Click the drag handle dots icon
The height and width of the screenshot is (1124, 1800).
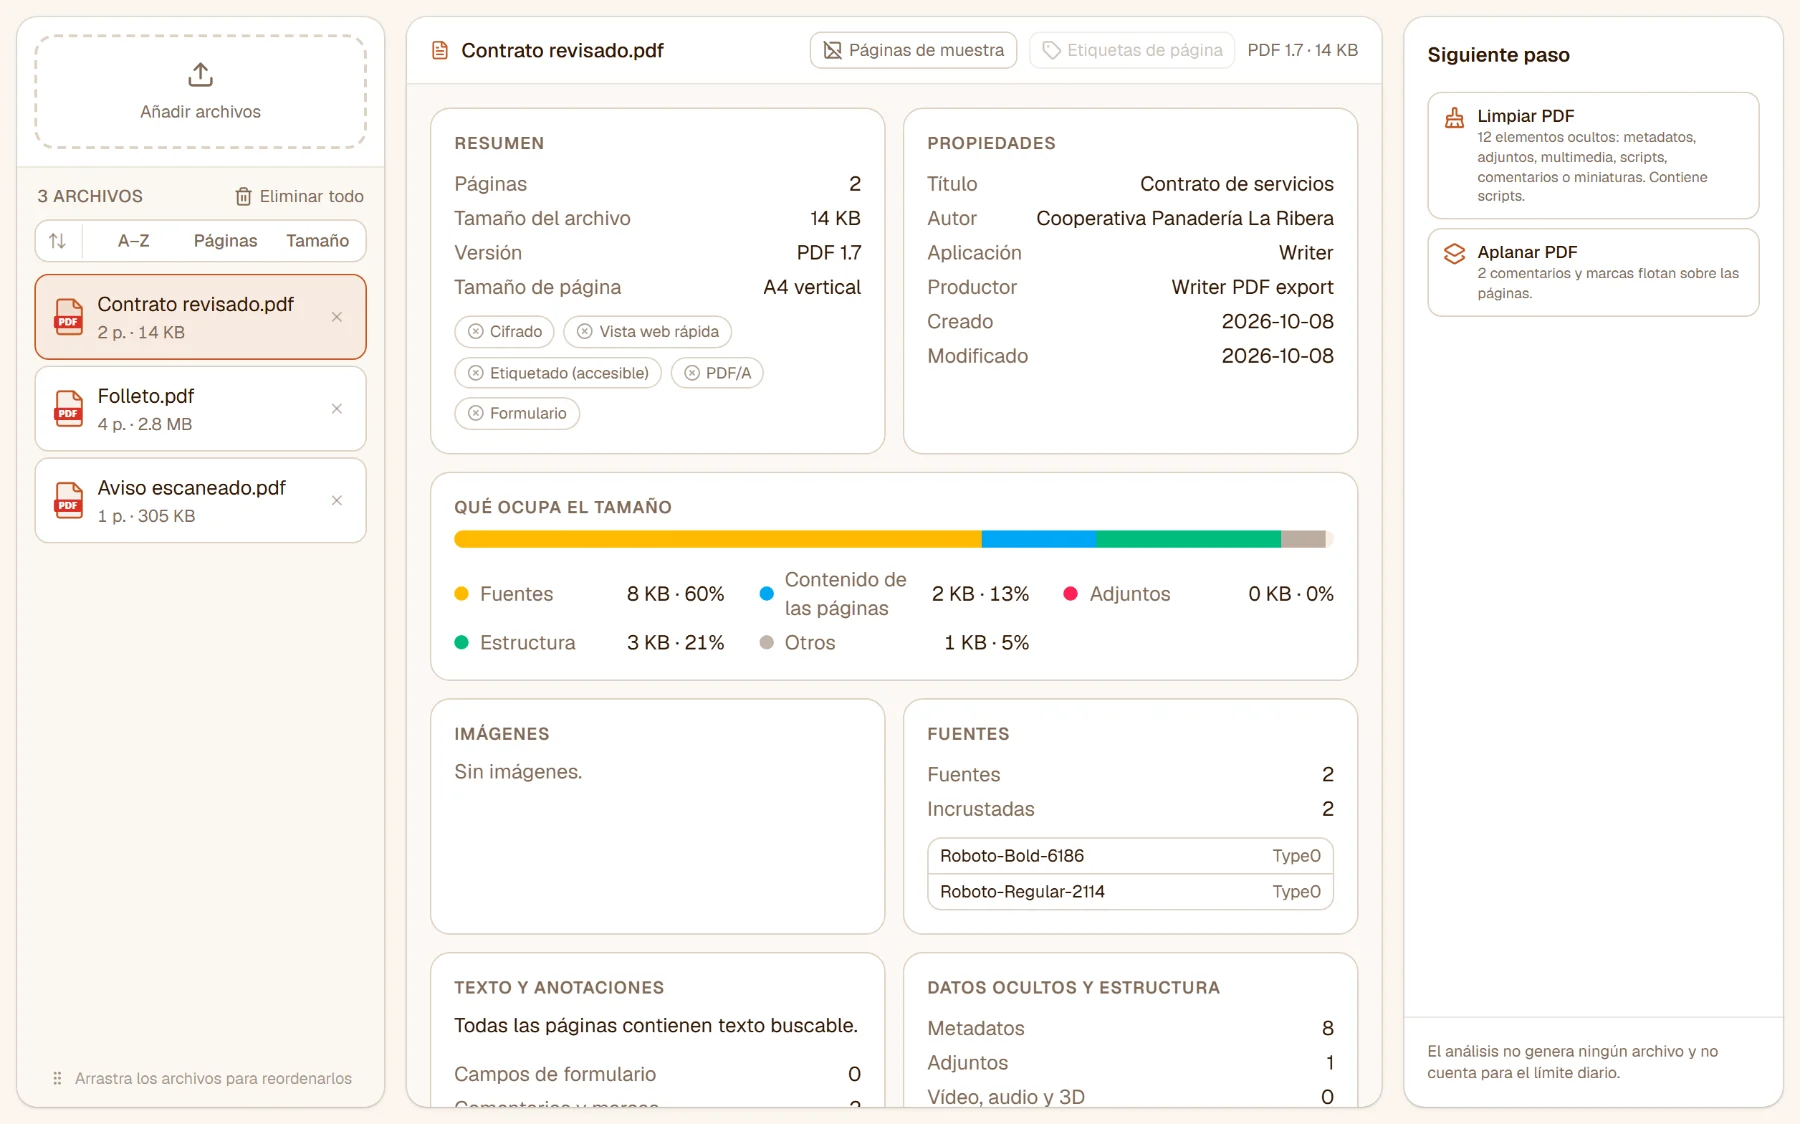(x=57, y=1078)
